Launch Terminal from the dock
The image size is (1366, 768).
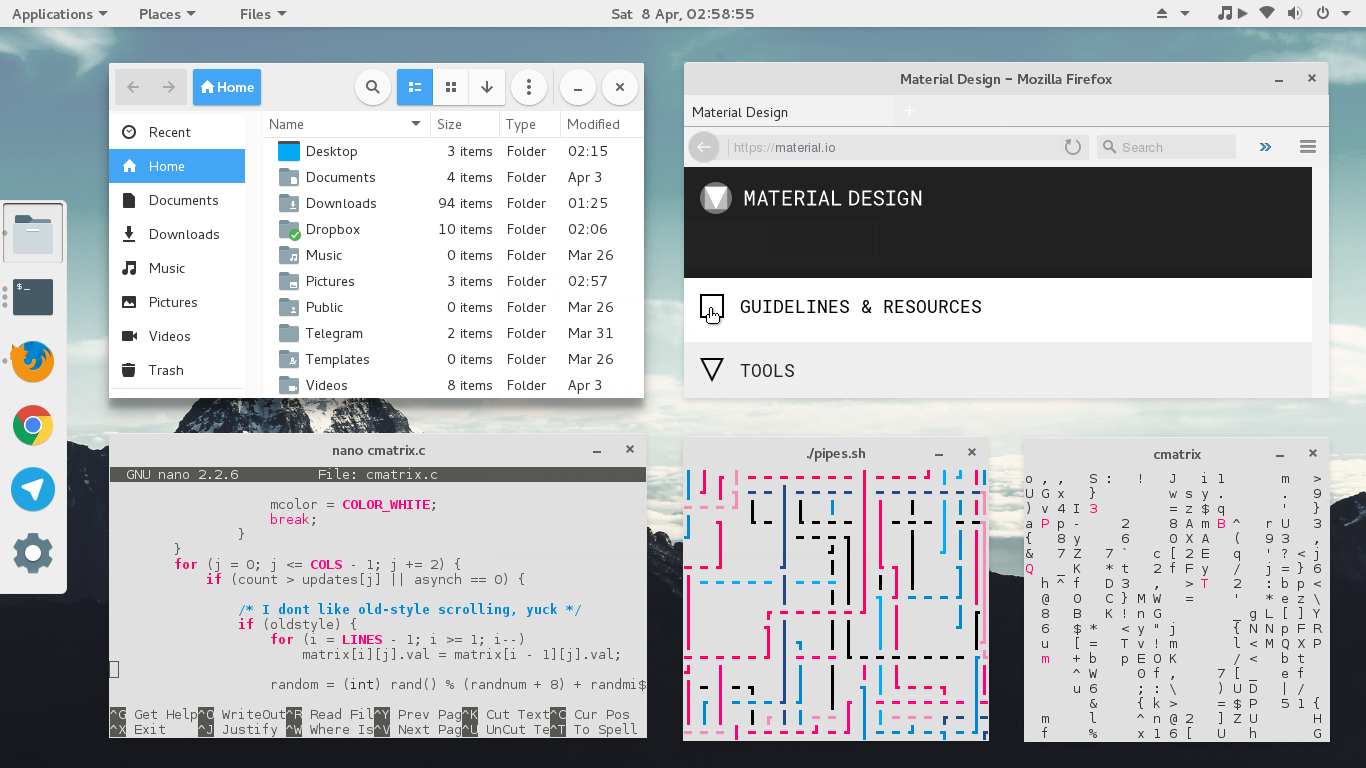33,297
